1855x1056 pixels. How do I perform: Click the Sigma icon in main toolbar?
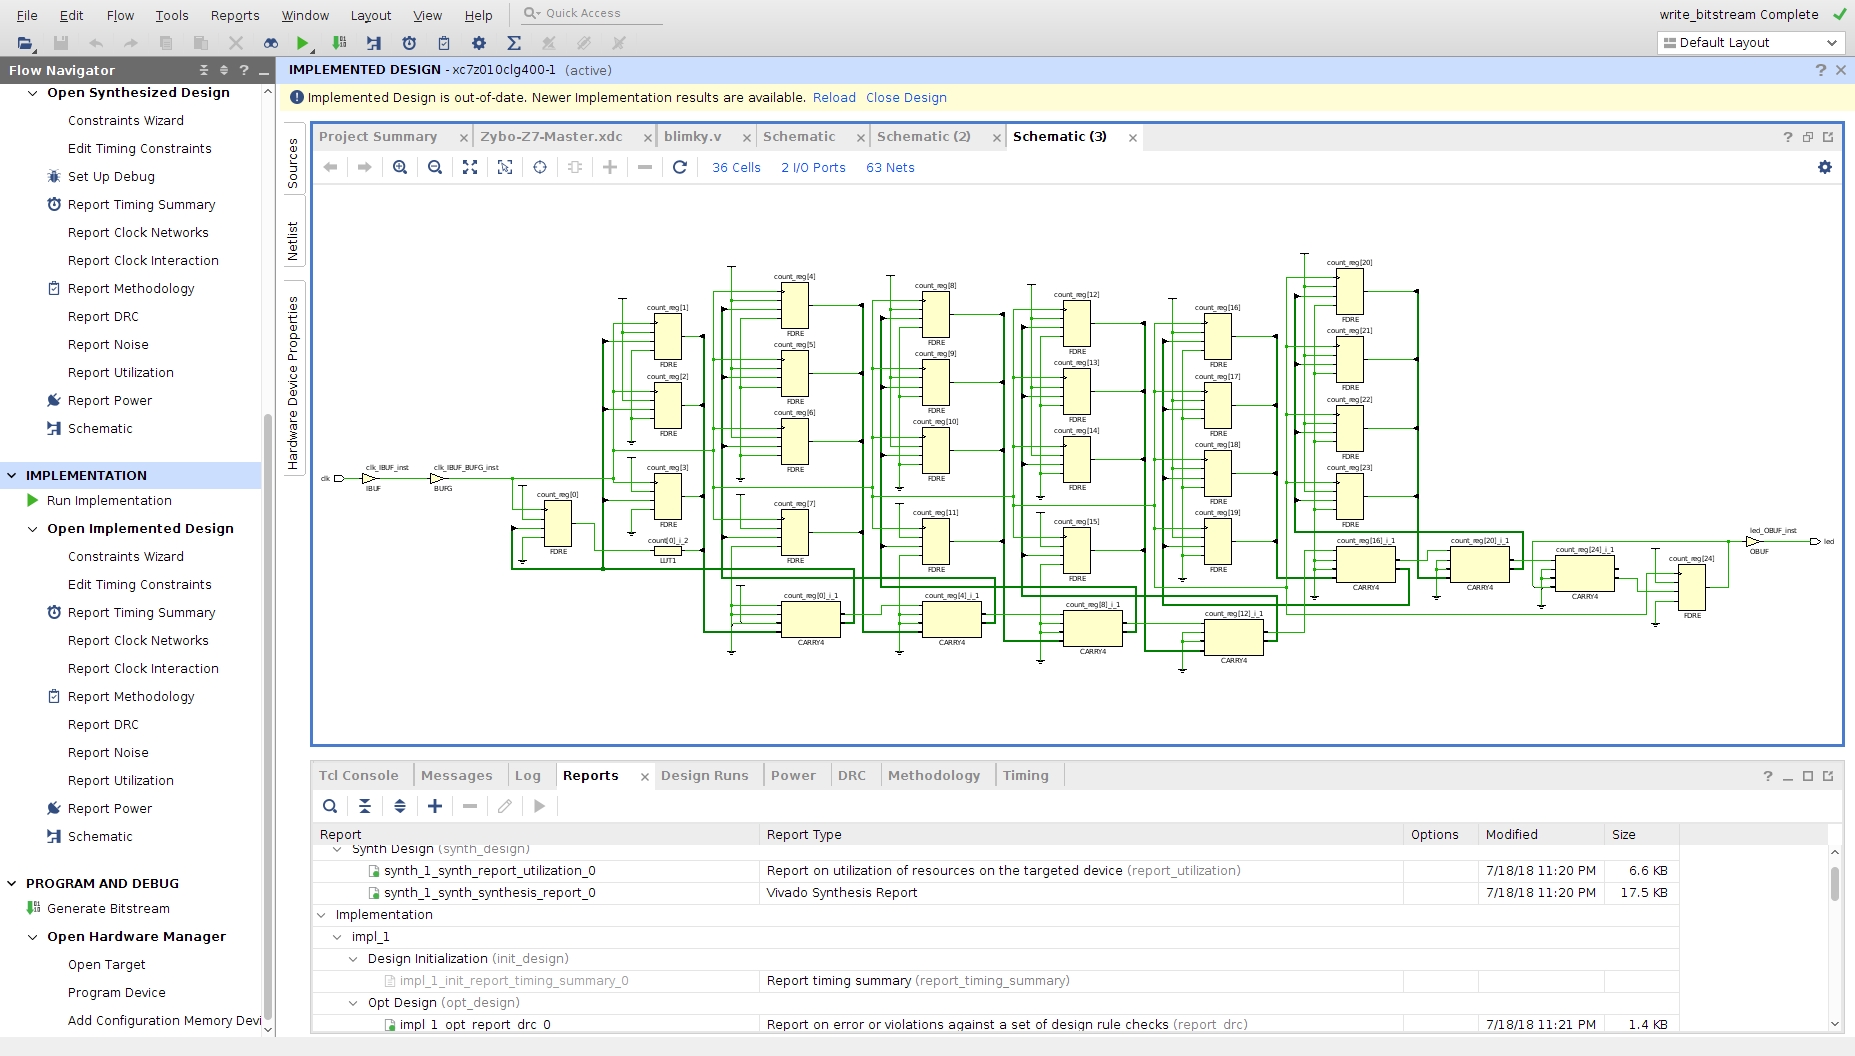pyautogui.click(x=514, y=43)
